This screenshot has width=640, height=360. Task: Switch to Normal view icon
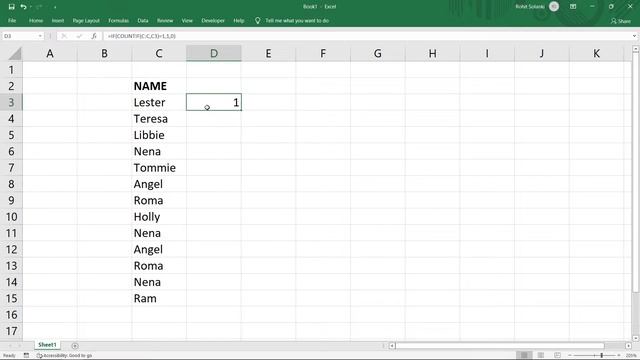point(524,356)
